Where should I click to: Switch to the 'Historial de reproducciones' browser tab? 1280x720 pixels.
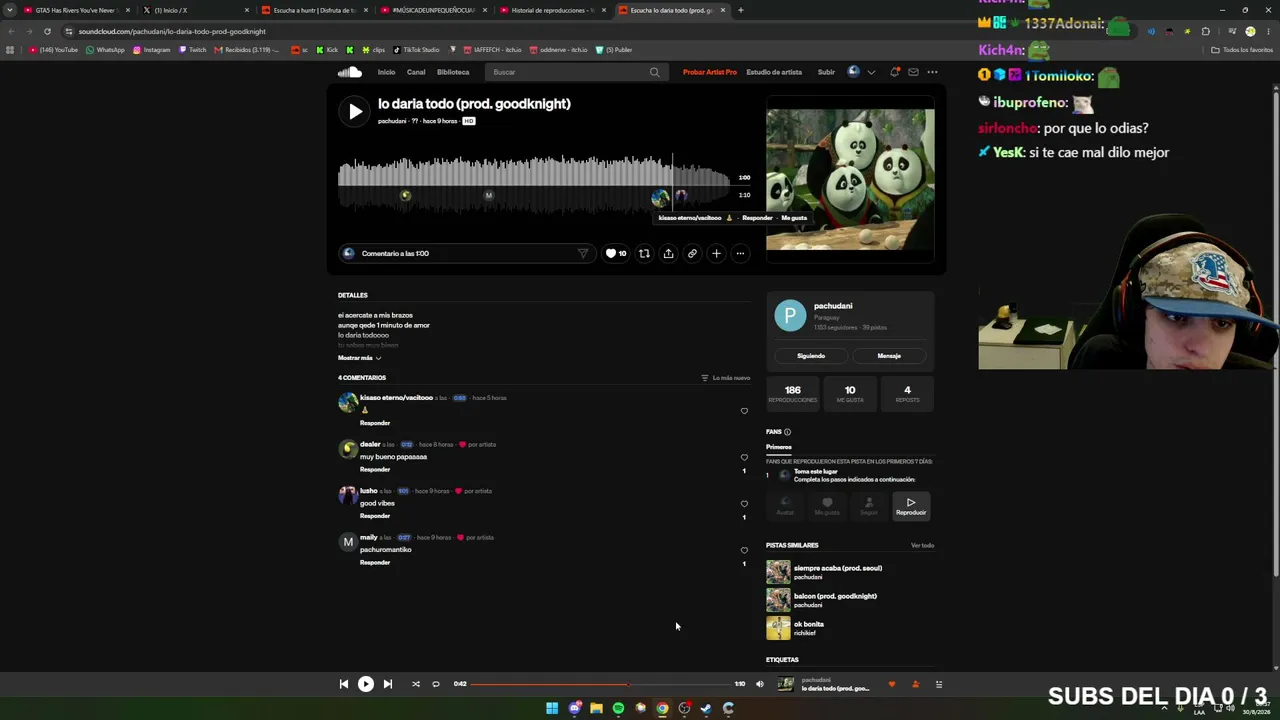[x=553, y=10]
